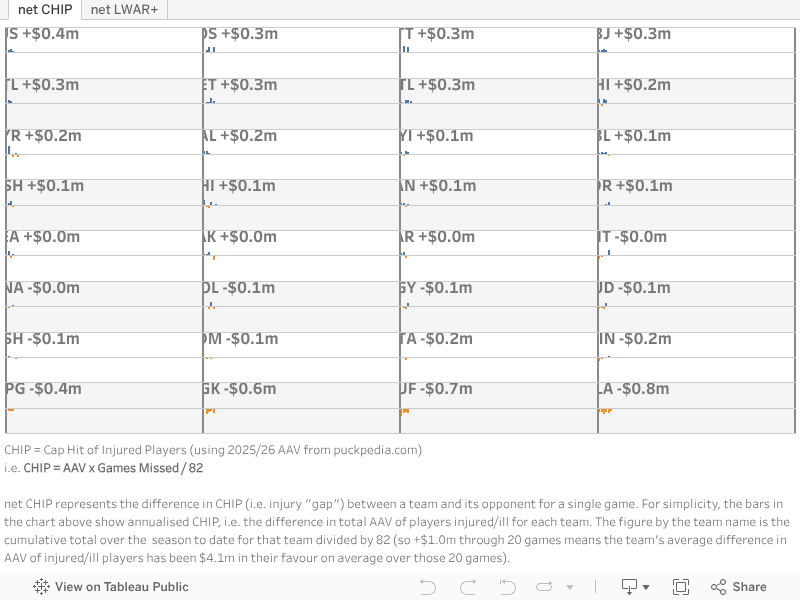The width and height of the screenshot is (800, 600).
Task: Click the Undo arrow icon
Action: coord(428,587)
